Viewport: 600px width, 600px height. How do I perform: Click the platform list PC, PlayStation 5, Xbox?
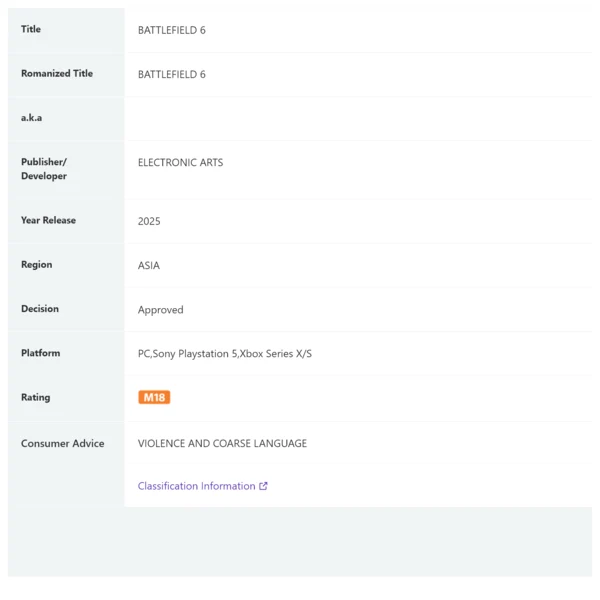tap(225, 354)
